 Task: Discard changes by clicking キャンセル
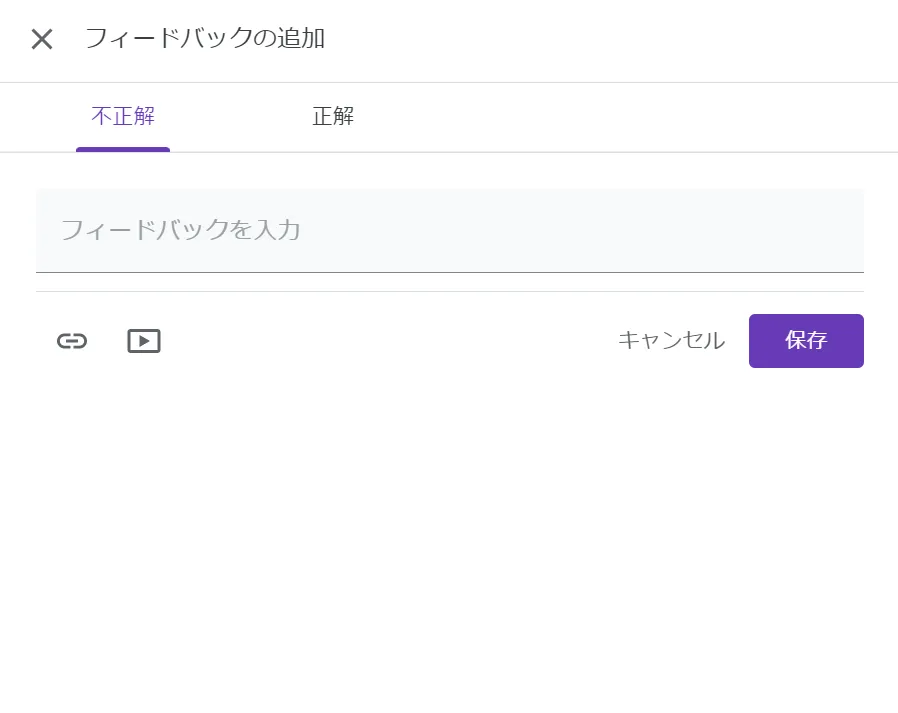coord(671,341)
